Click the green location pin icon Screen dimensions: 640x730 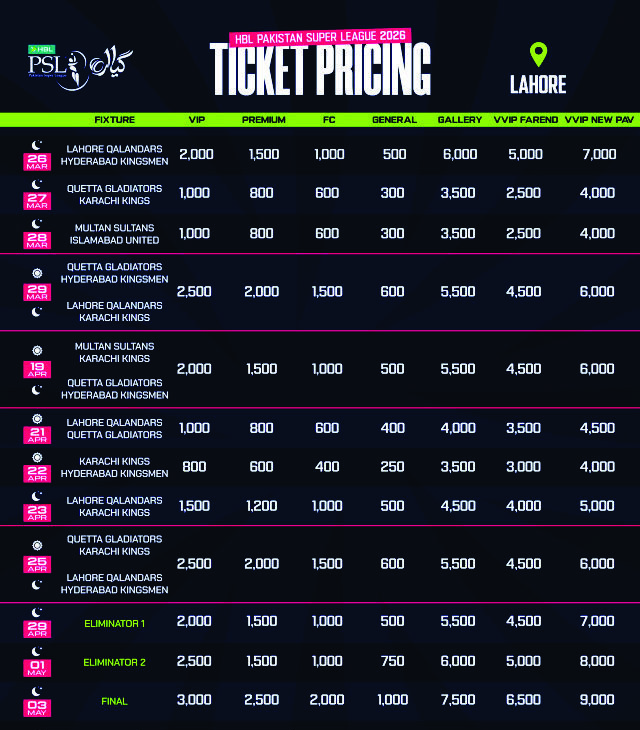click(x=539, y=55)
